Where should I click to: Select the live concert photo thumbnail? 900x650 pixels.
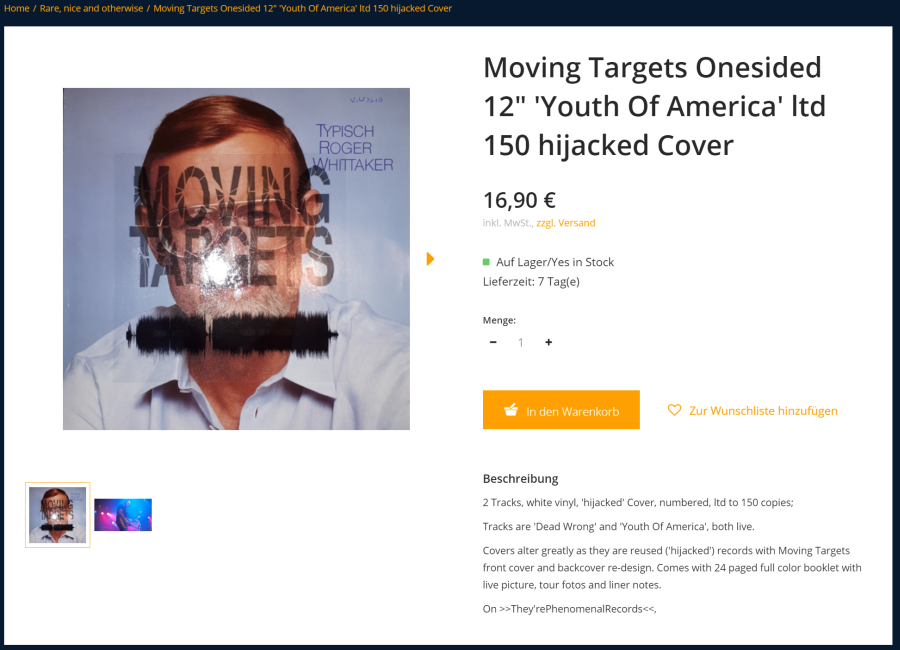click(x=123, y=515)
